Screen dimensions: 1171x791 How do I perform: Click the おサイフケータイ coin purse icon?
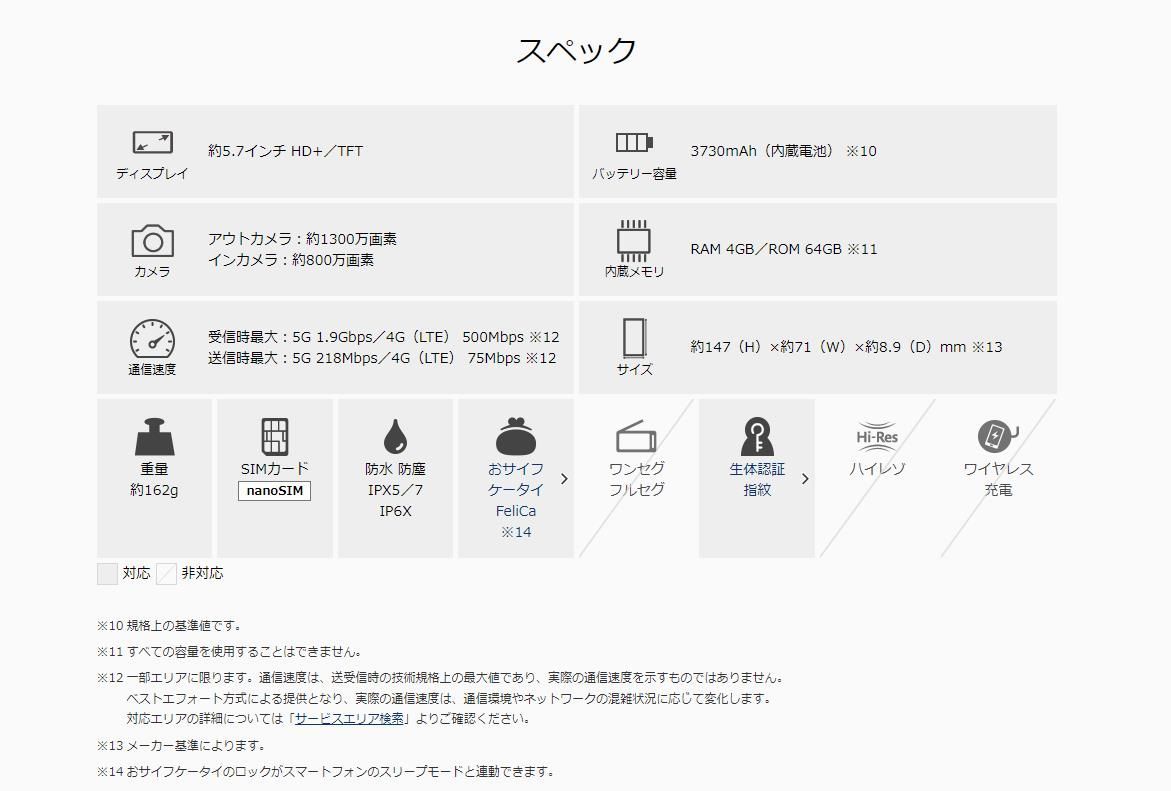(516, 439)
